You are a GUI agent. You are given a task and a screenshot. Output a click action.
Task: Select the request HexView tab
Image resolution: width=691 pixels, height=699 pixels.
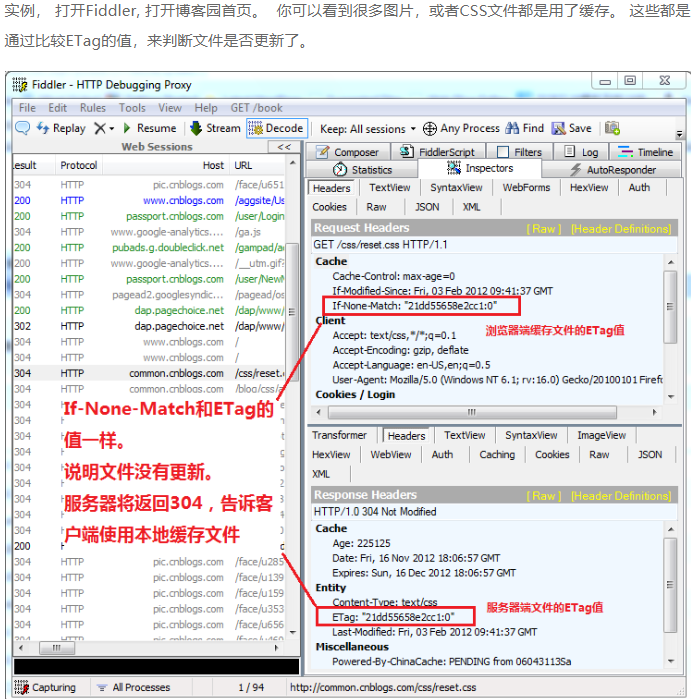coord(588,188)
